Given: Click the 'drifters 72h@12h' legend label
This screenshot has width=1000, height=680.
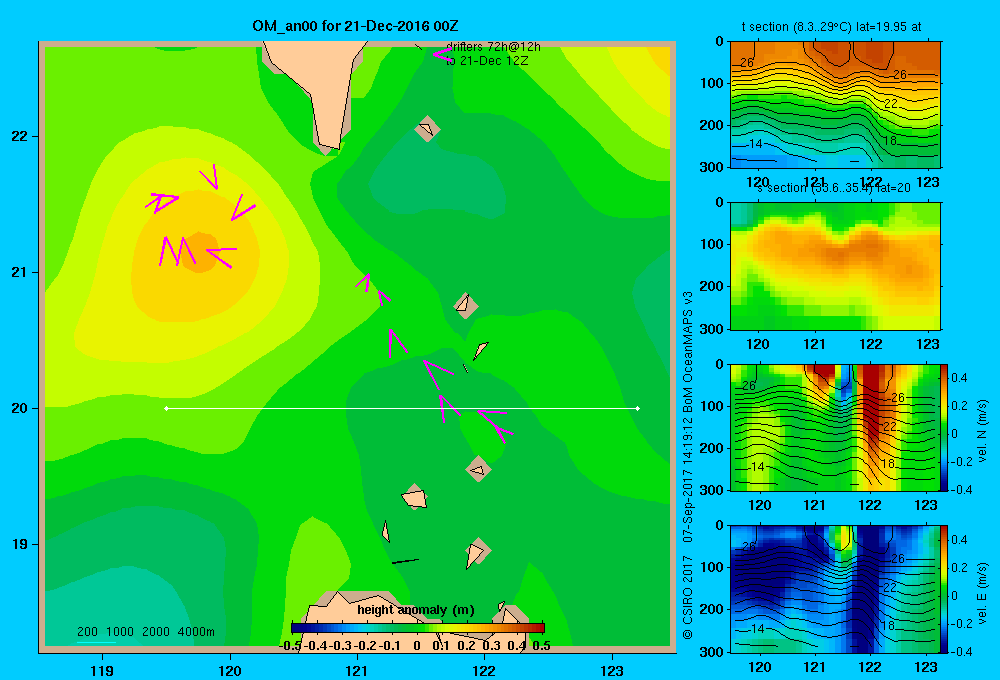Looking at the screenshot, I should point(493,47).
